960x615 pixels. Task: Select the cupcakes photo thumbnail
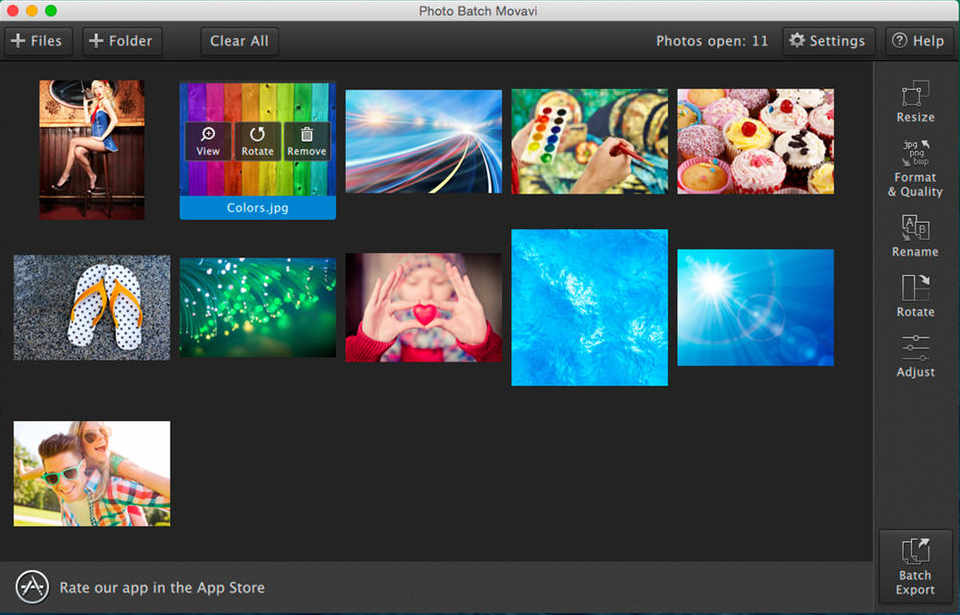click(755, 141)
